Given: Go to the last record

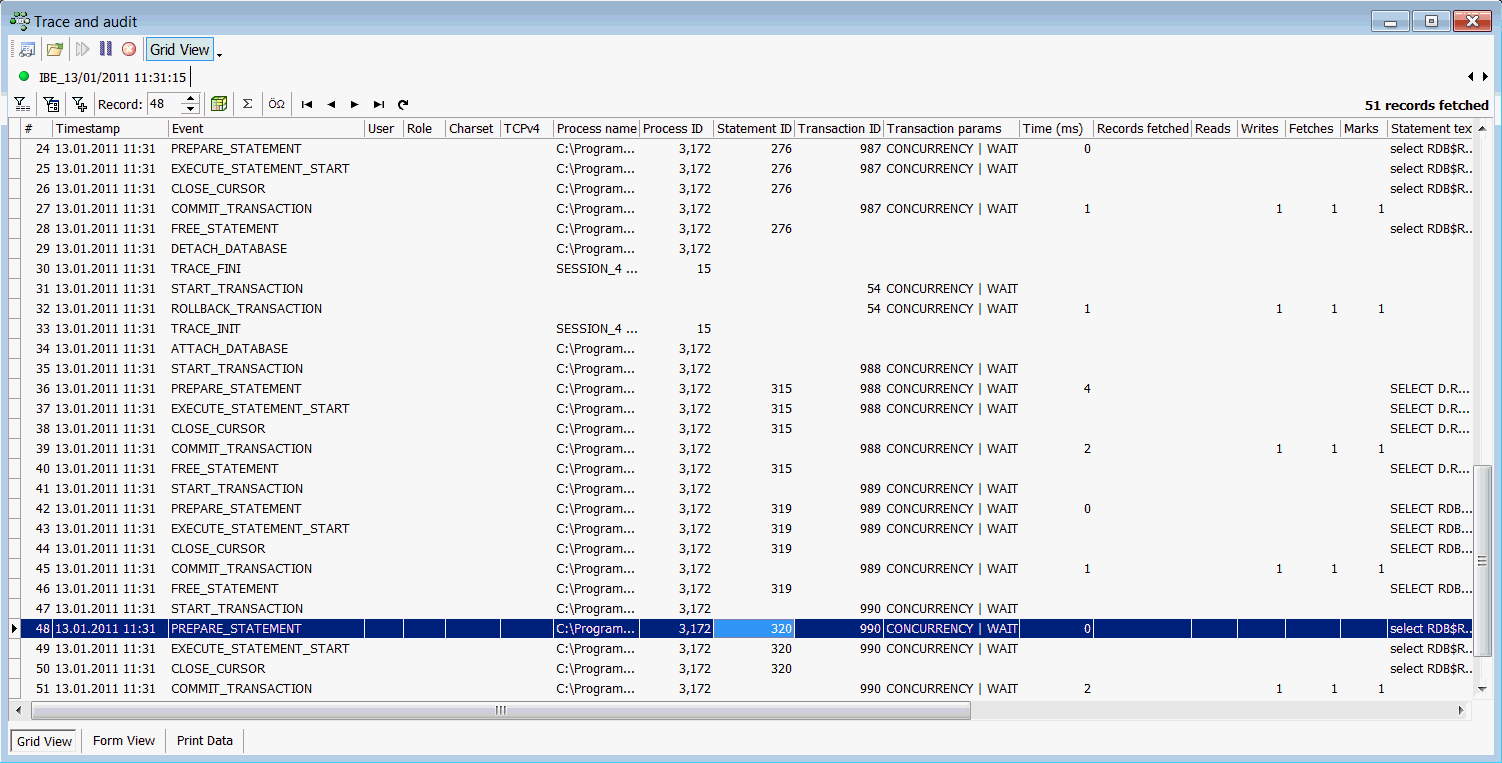Looking at the screenshot, I should [x=379, y=104].
